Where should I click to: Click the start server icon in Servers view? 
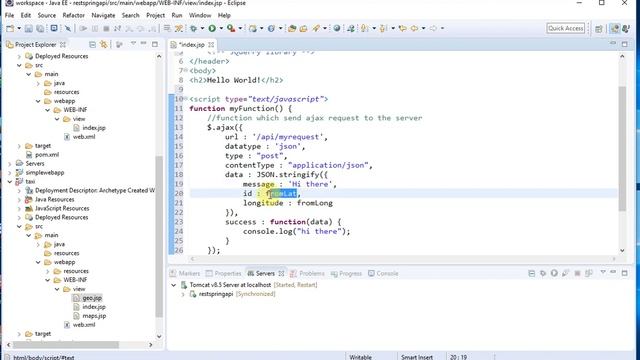pyautogui.click(x=554, y=273)
